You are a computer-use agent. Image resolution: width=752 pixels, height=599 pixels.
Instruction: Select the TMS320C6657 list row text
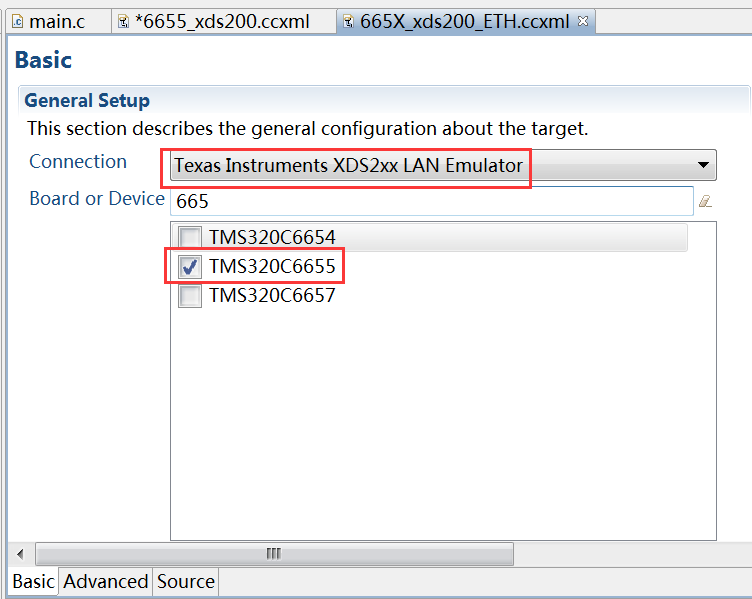click(272, 296)
